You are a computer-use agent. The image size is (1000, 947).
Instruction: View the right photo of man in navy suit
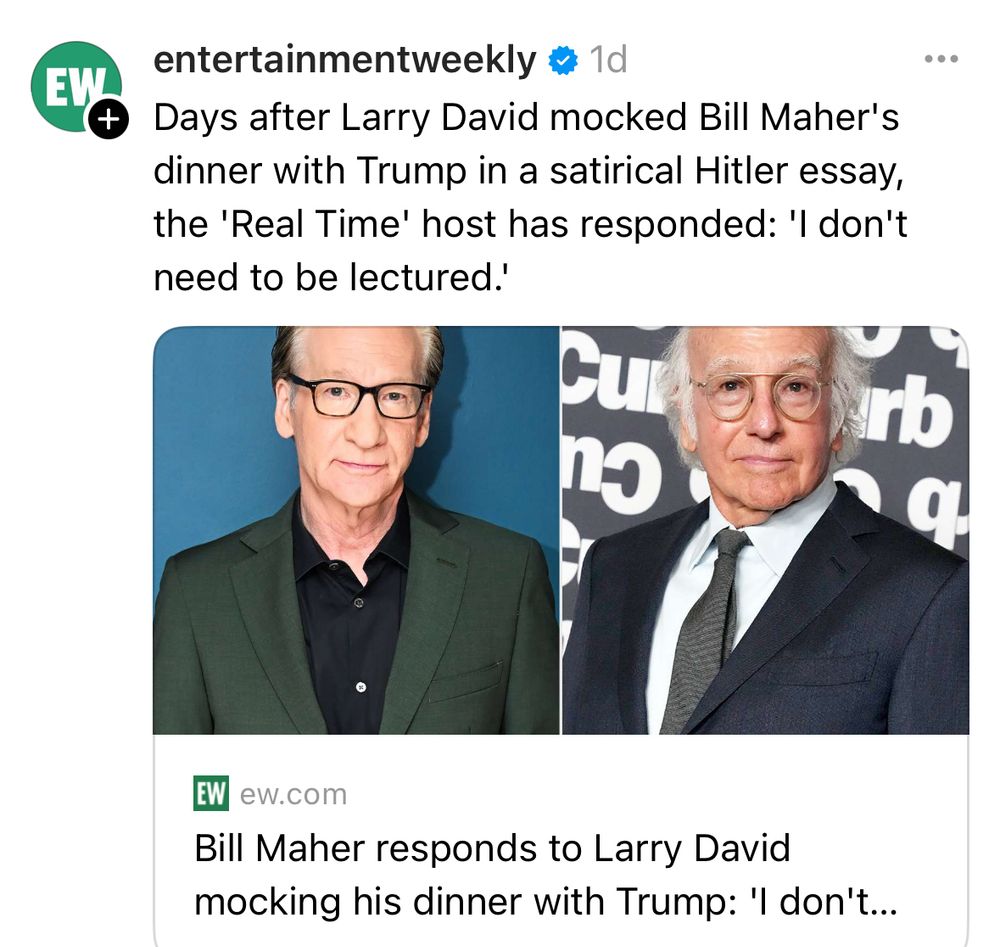pyautogui.click(x=765, y=530)
